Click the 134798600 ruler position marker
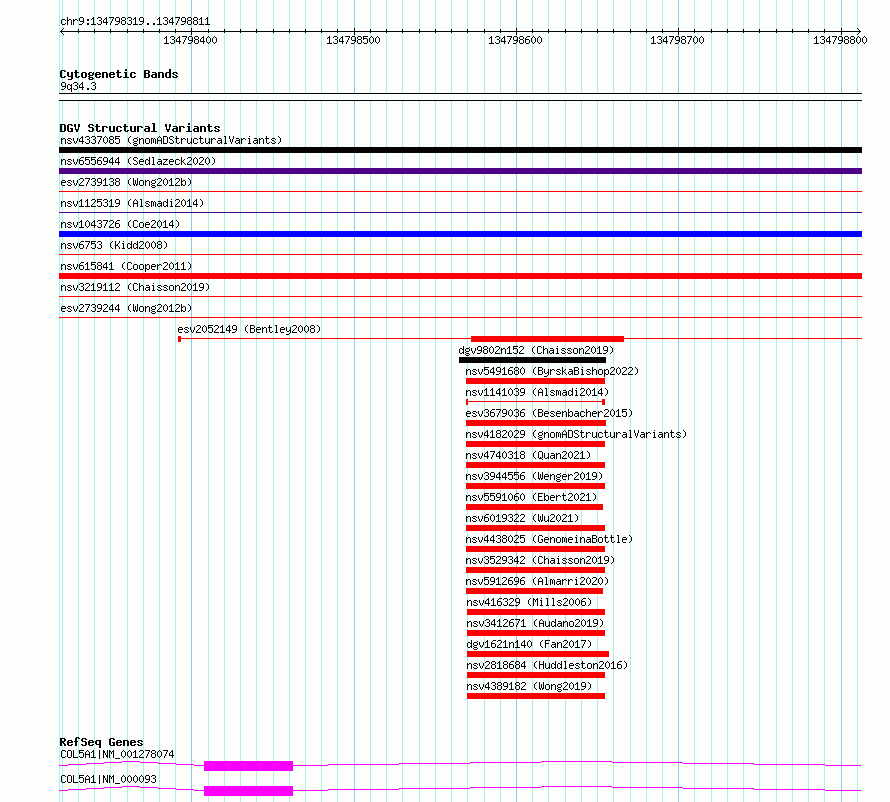The image size is (890, 802). [x=515, y=40]
